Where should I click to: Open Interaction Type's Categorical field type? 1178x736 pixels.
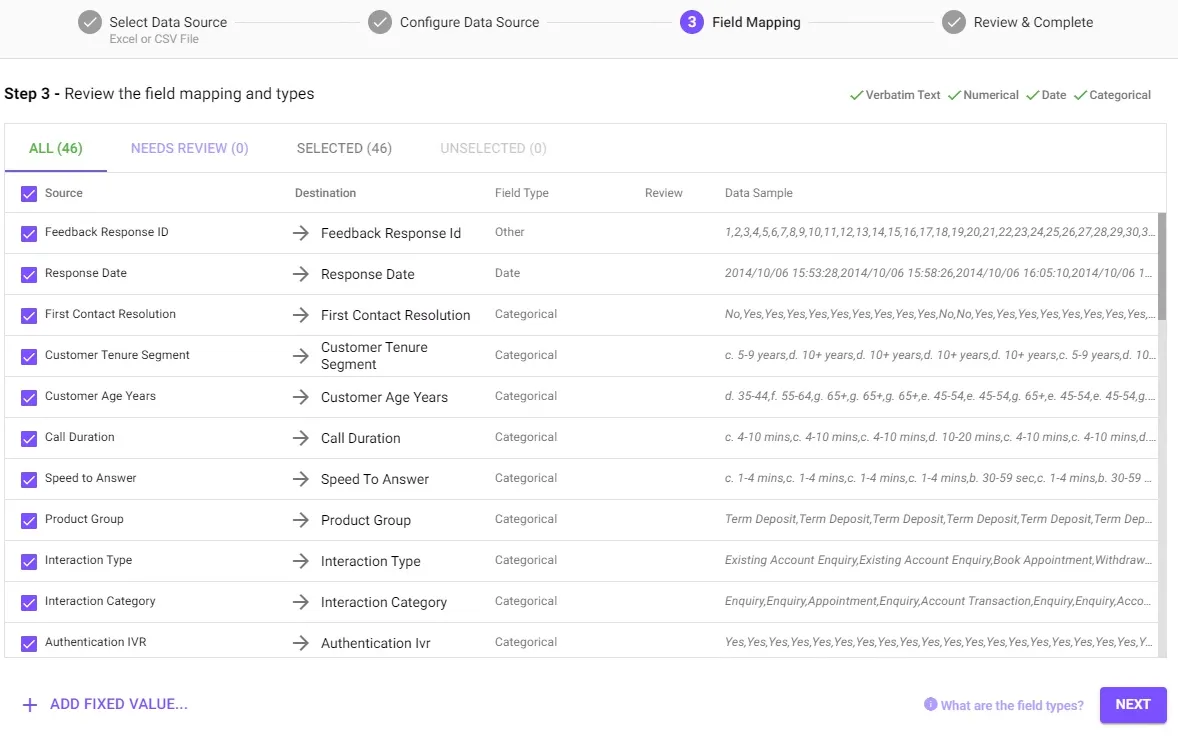click(x=526, y=560)
